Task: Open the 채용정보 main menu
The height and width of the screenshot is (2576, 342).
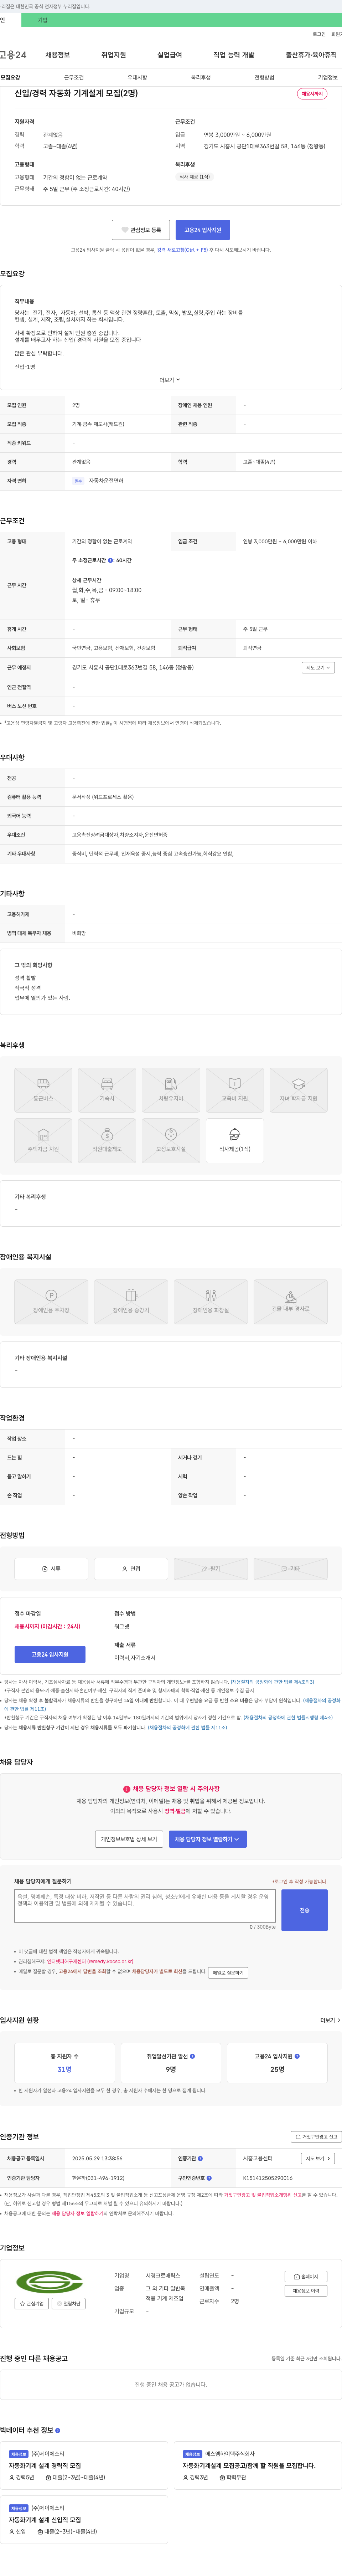Action: tap(58, 55)
